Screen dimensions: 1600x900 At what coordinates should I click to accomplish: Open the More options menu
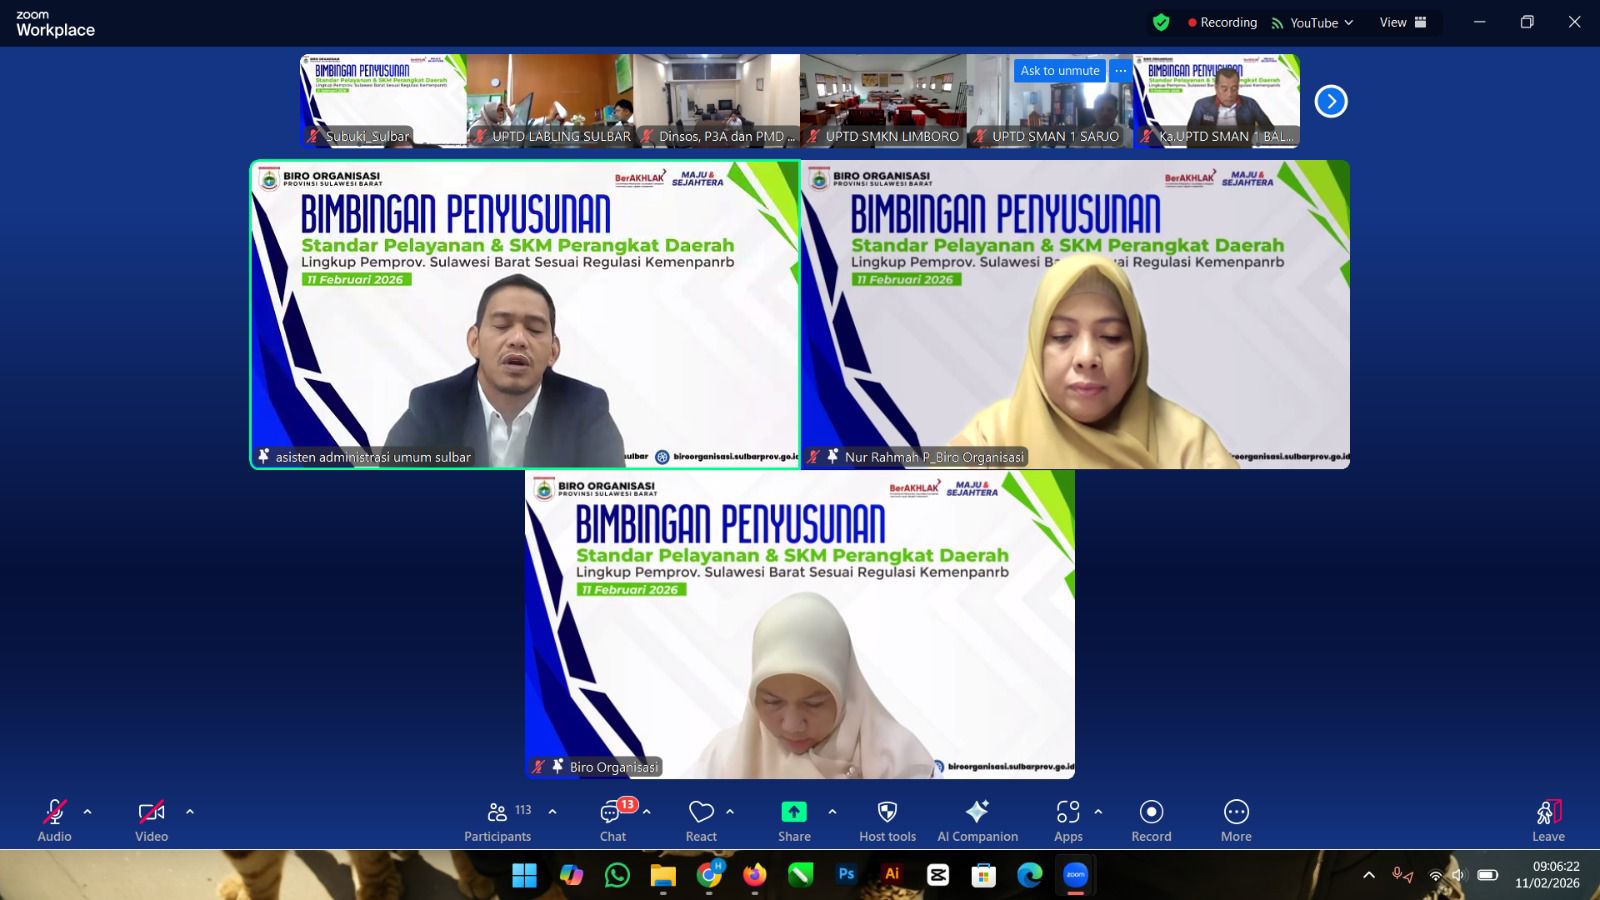(1236, 821)
